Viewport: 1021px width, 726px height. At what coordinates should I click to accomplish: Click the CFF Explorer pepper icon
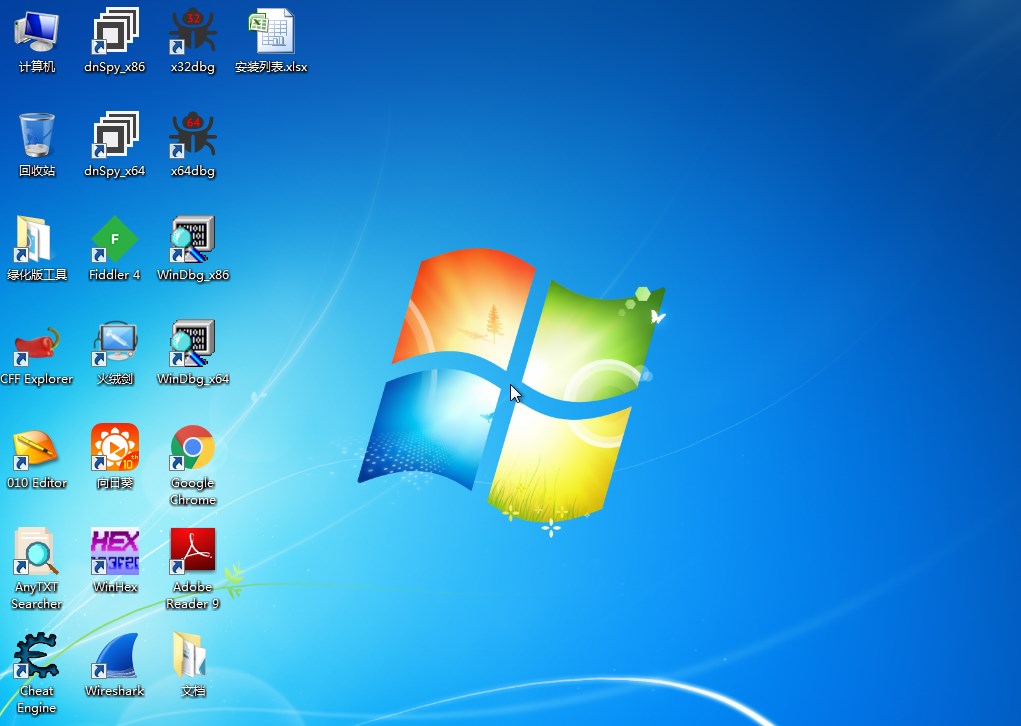point(36,344)
